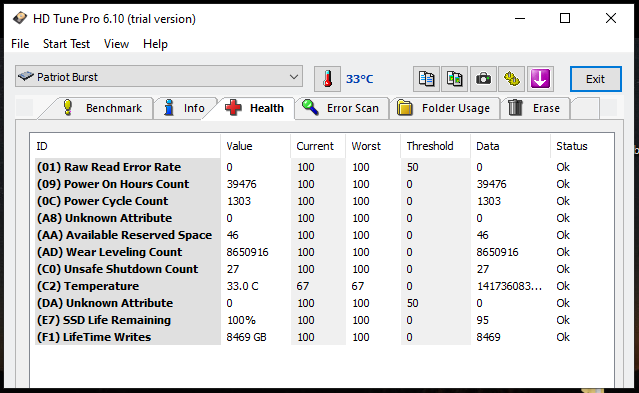Image resolution: width=639 pixels, height=393 pixels.
Task: Click the 39476 value for Power On Hours
Action: pos(241,184)
